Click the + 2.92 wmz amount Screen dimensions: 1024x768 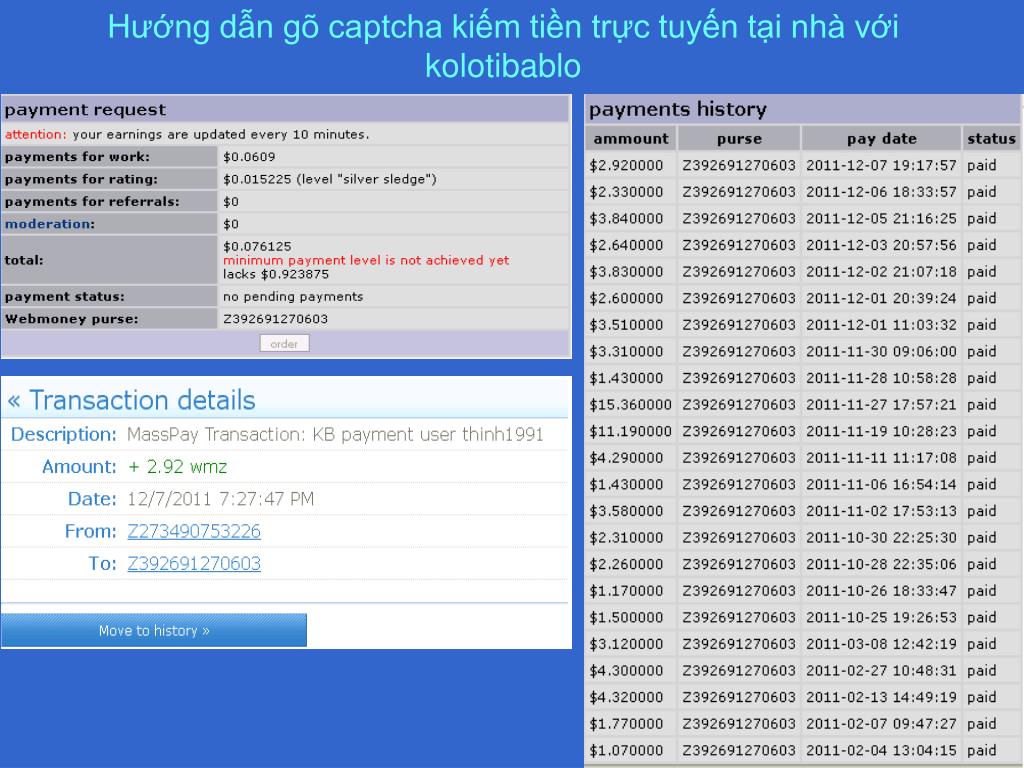[178, 466]
